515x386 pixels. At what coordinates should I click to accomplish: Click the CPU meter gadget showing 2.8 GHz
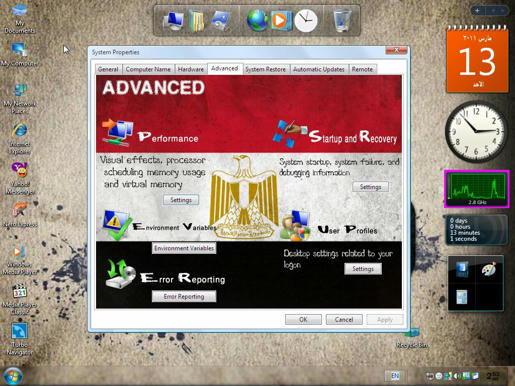(x=477, y=189)
